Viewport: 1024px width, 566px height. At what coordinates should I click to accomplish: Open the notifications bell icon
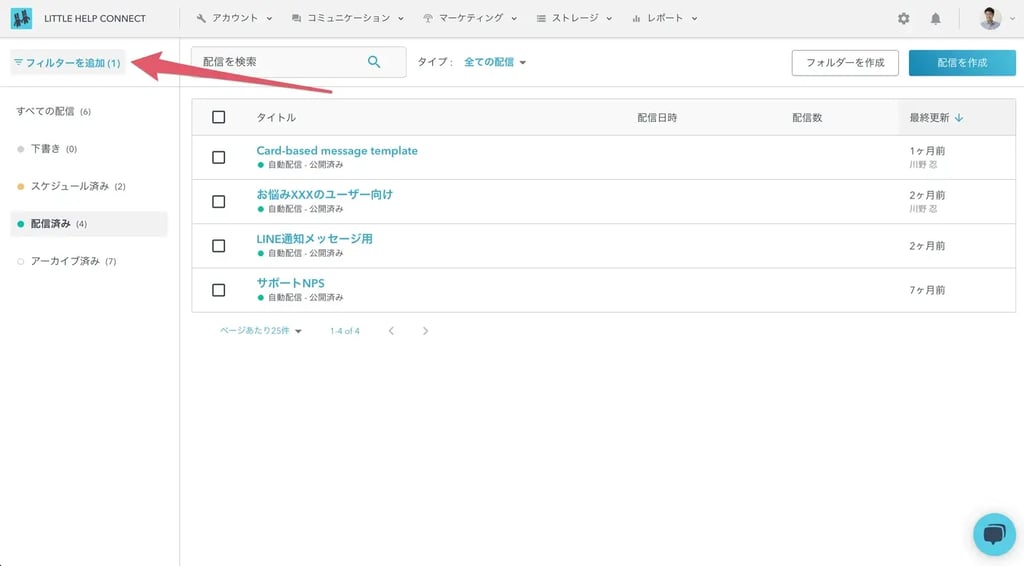point(936,18)
